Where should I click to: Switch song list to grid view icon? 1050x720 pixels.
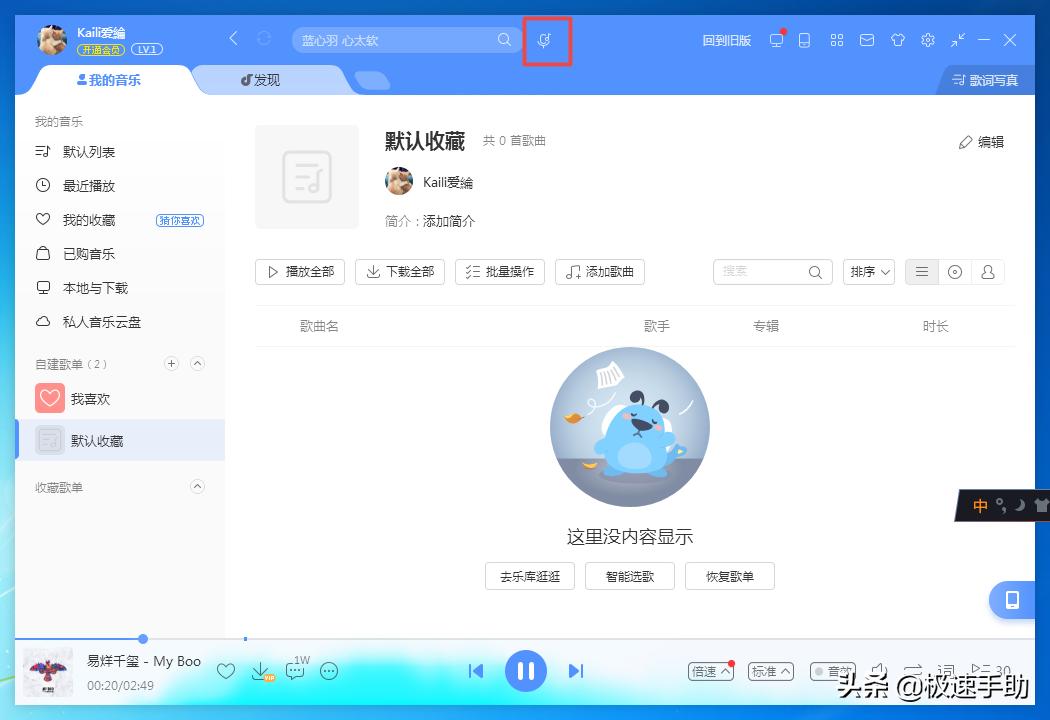954,271
